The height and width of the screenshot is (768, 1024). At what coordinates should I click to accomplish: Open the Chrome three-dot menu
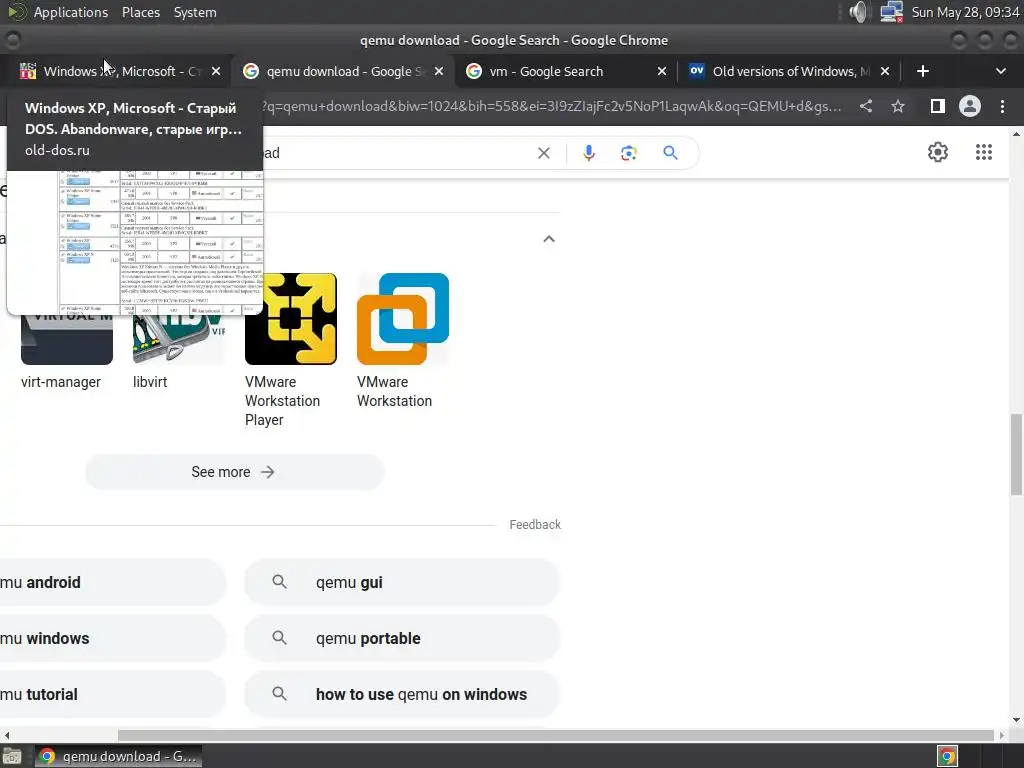tap(1002, 106)
